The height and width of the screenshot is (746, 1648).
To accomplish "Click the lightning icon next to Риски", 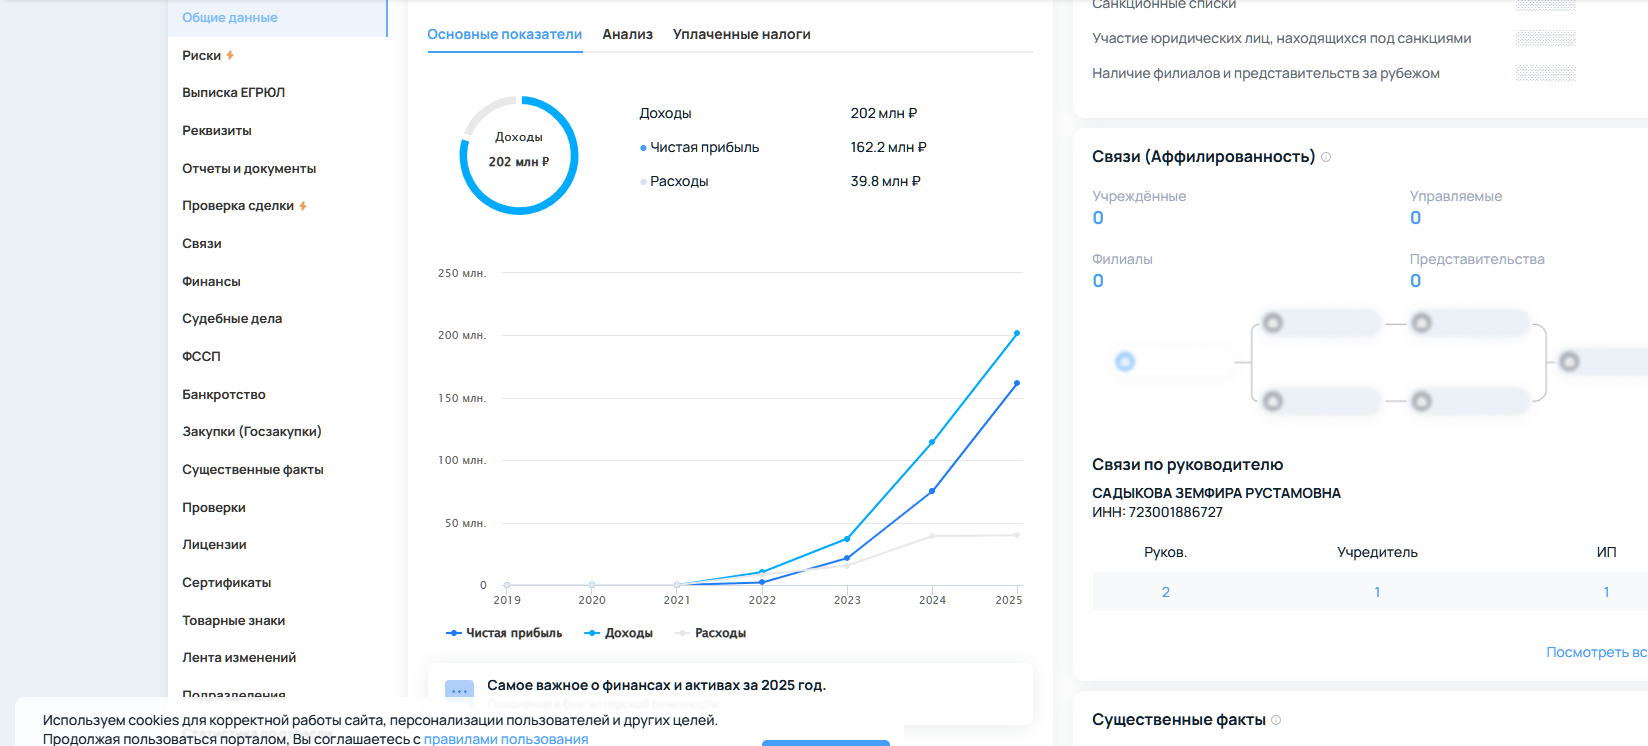I will (230, 56).
